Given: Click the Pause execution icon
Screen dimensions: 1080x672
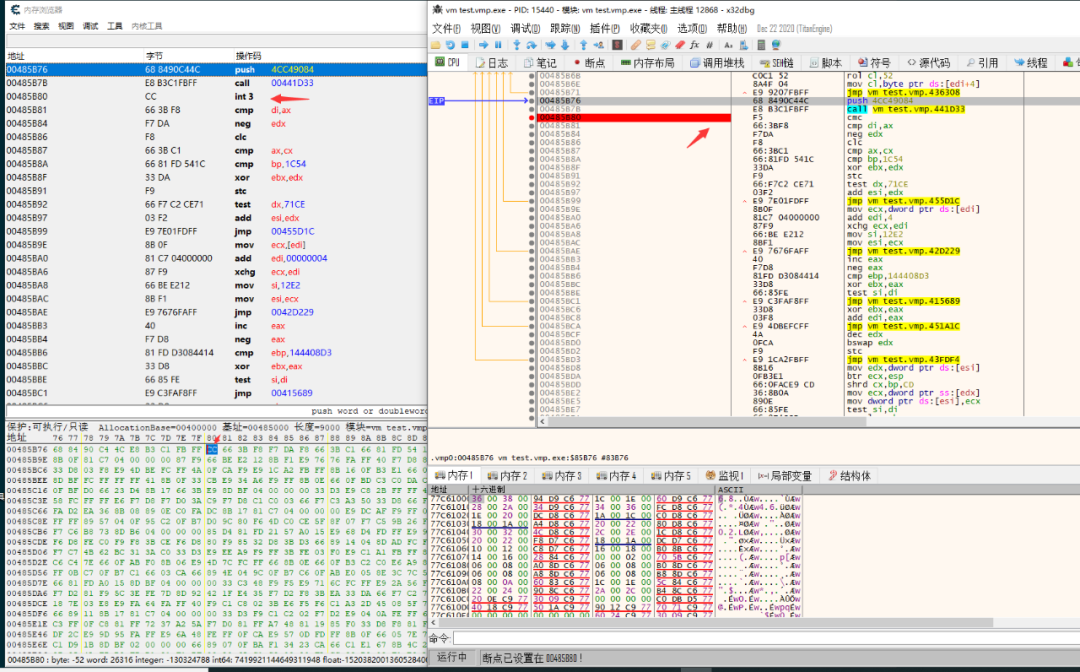Looking at the screenshot, I should (498, 45).
